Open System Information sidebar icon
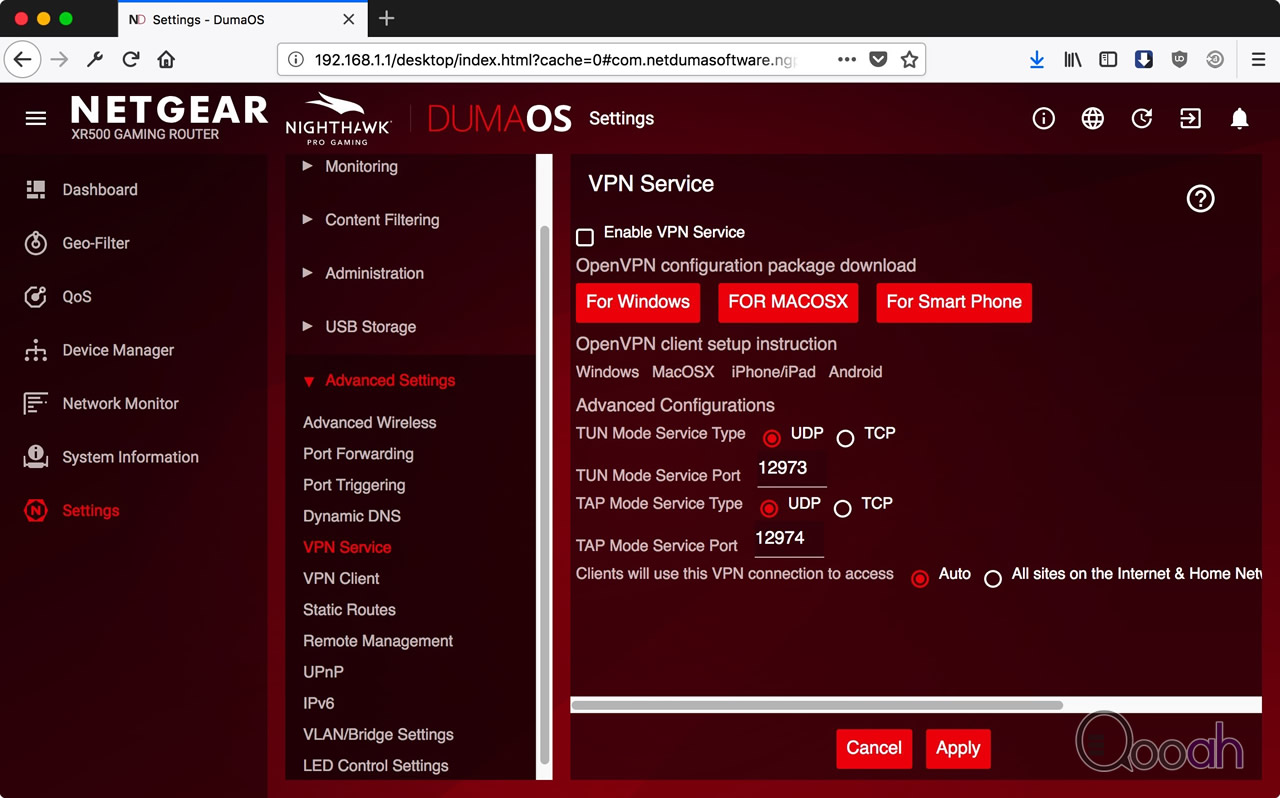 click(x=36, y=457)
